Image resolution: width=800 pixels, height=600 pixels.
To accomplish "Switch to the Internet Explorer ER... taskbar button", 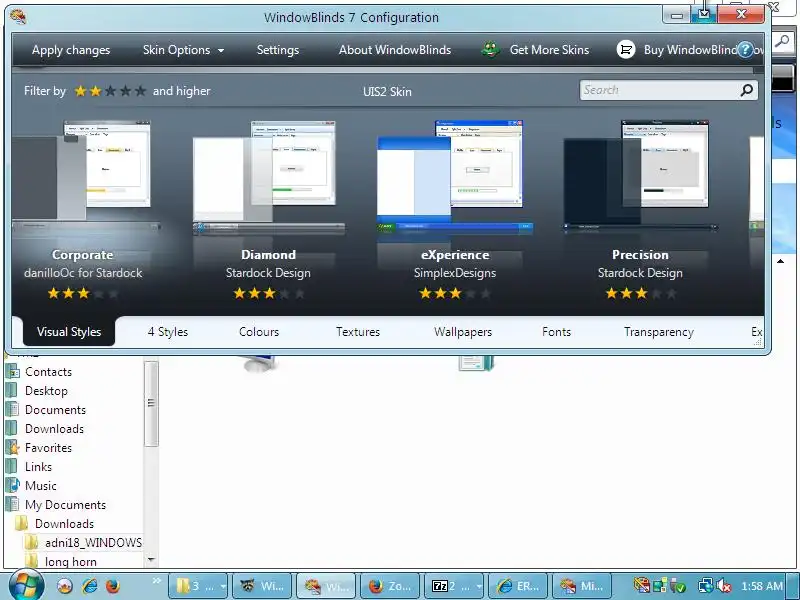I will pyautogui.click(x=518, y=586).
